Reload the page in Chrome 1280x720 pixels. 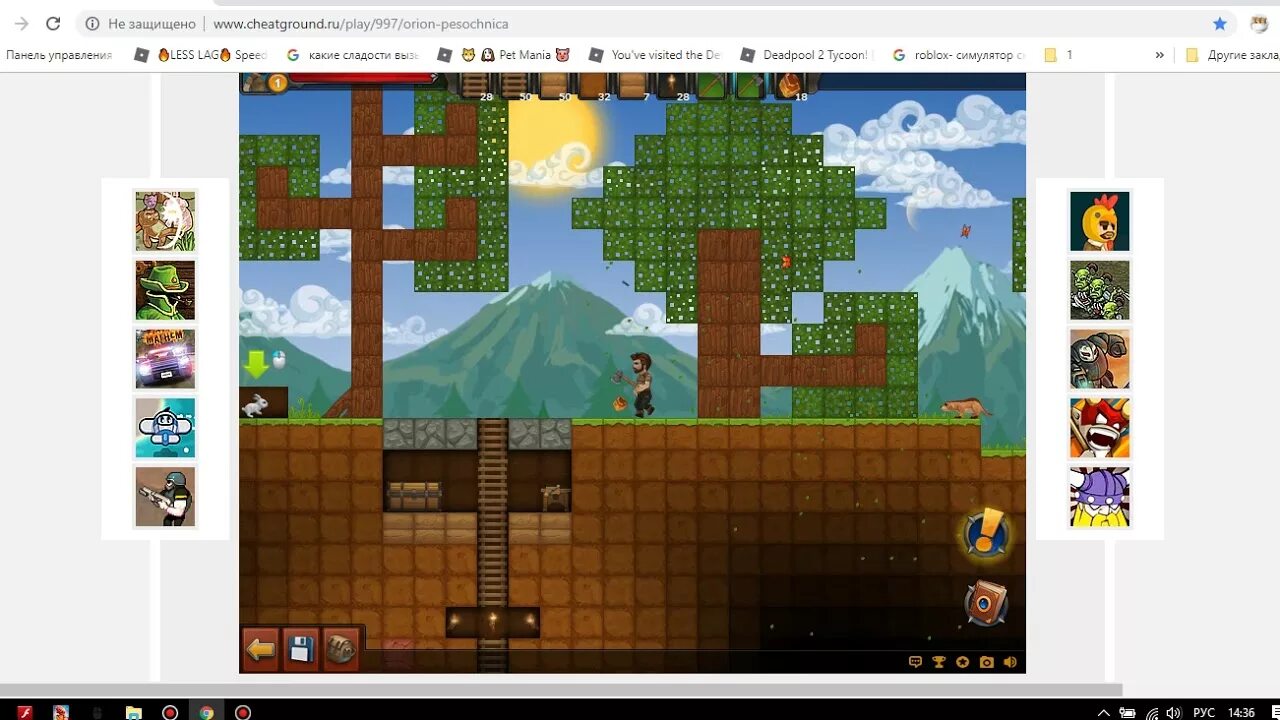tap(54, 23)
